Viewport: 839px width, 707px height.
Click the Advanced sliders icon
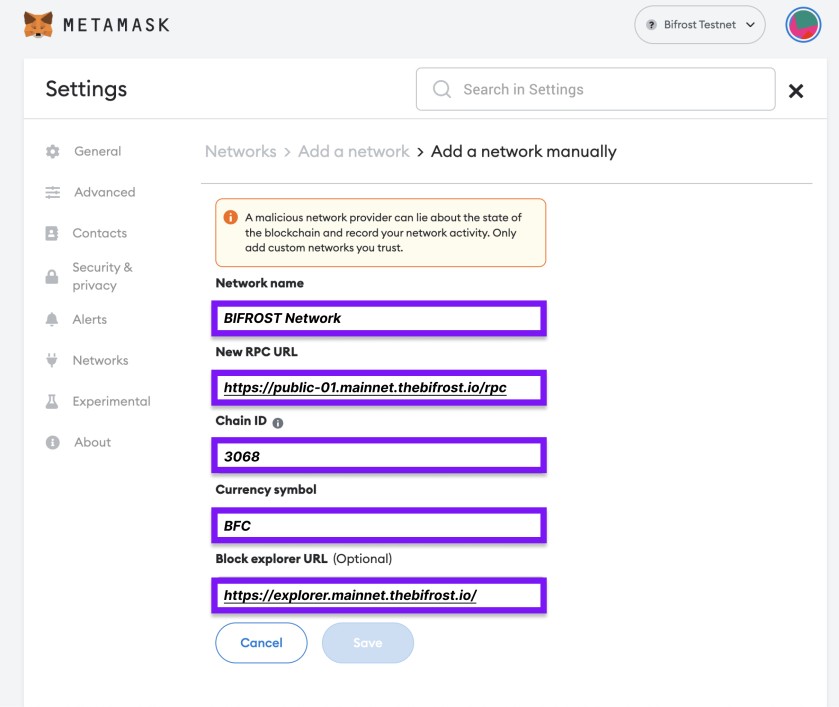click(x=53, y=193)
